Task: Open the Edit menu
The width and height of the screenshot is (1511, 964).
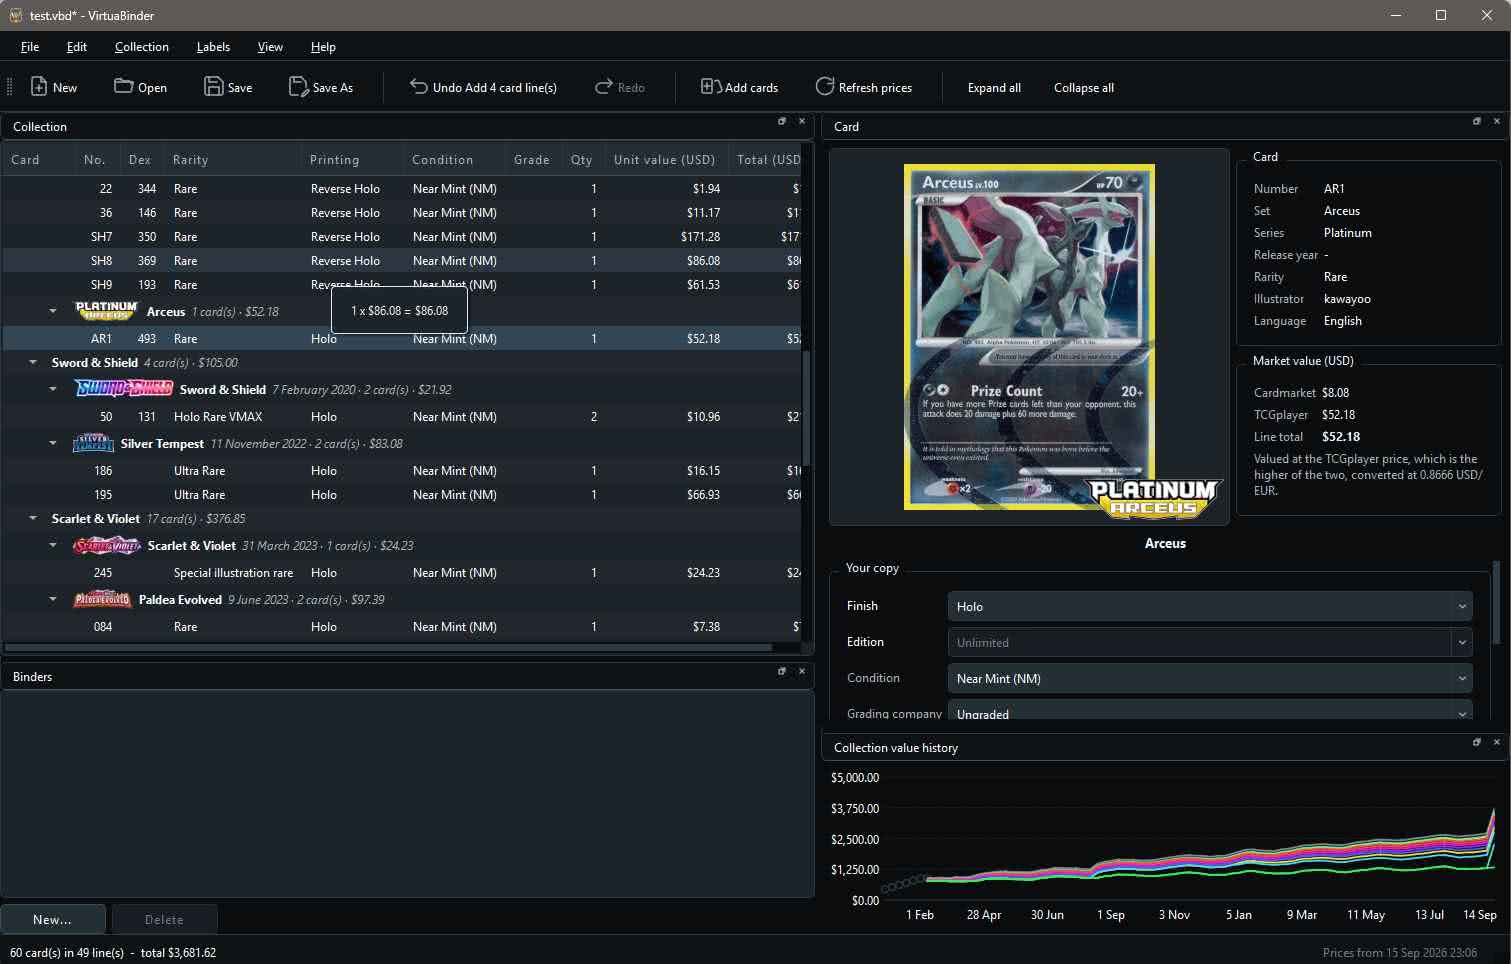Action: [x=77, y=47]
